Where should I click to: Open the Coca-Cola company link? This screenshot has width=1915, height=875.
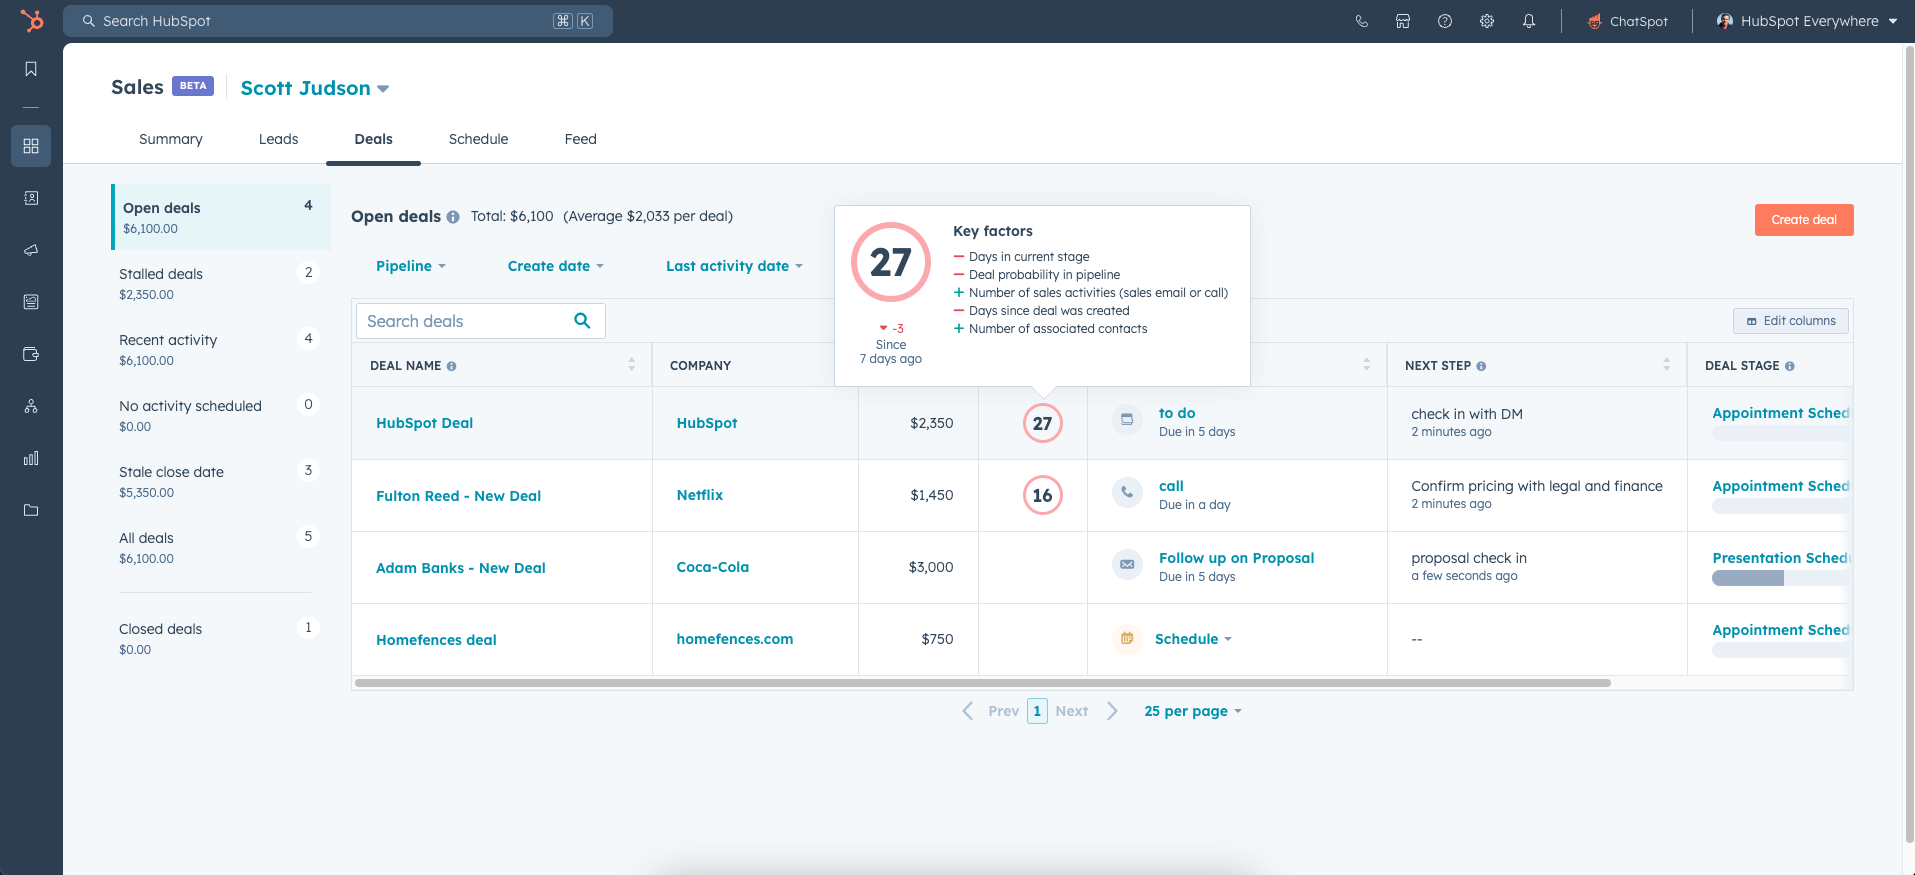[x=713, y=567]
